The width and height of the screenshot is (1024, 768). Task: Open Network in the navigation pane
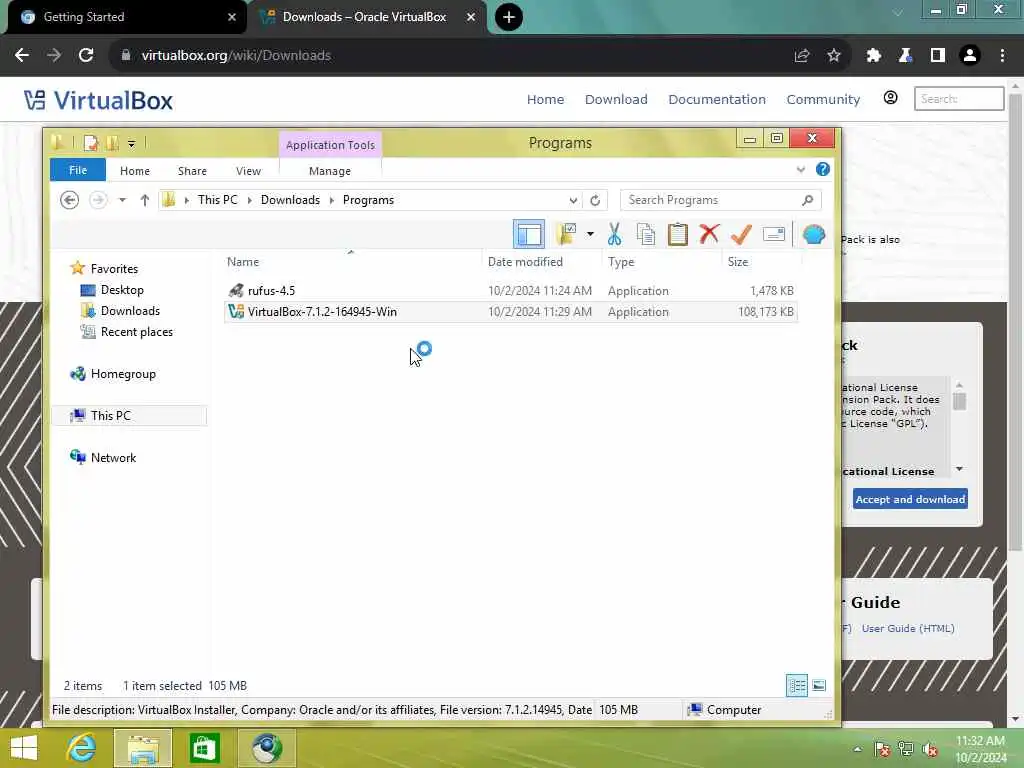[113, 458]
